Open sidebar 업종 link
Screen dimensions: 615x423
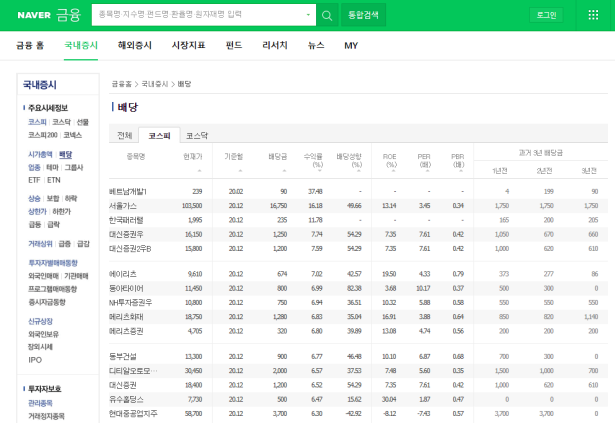coord(34,168)
